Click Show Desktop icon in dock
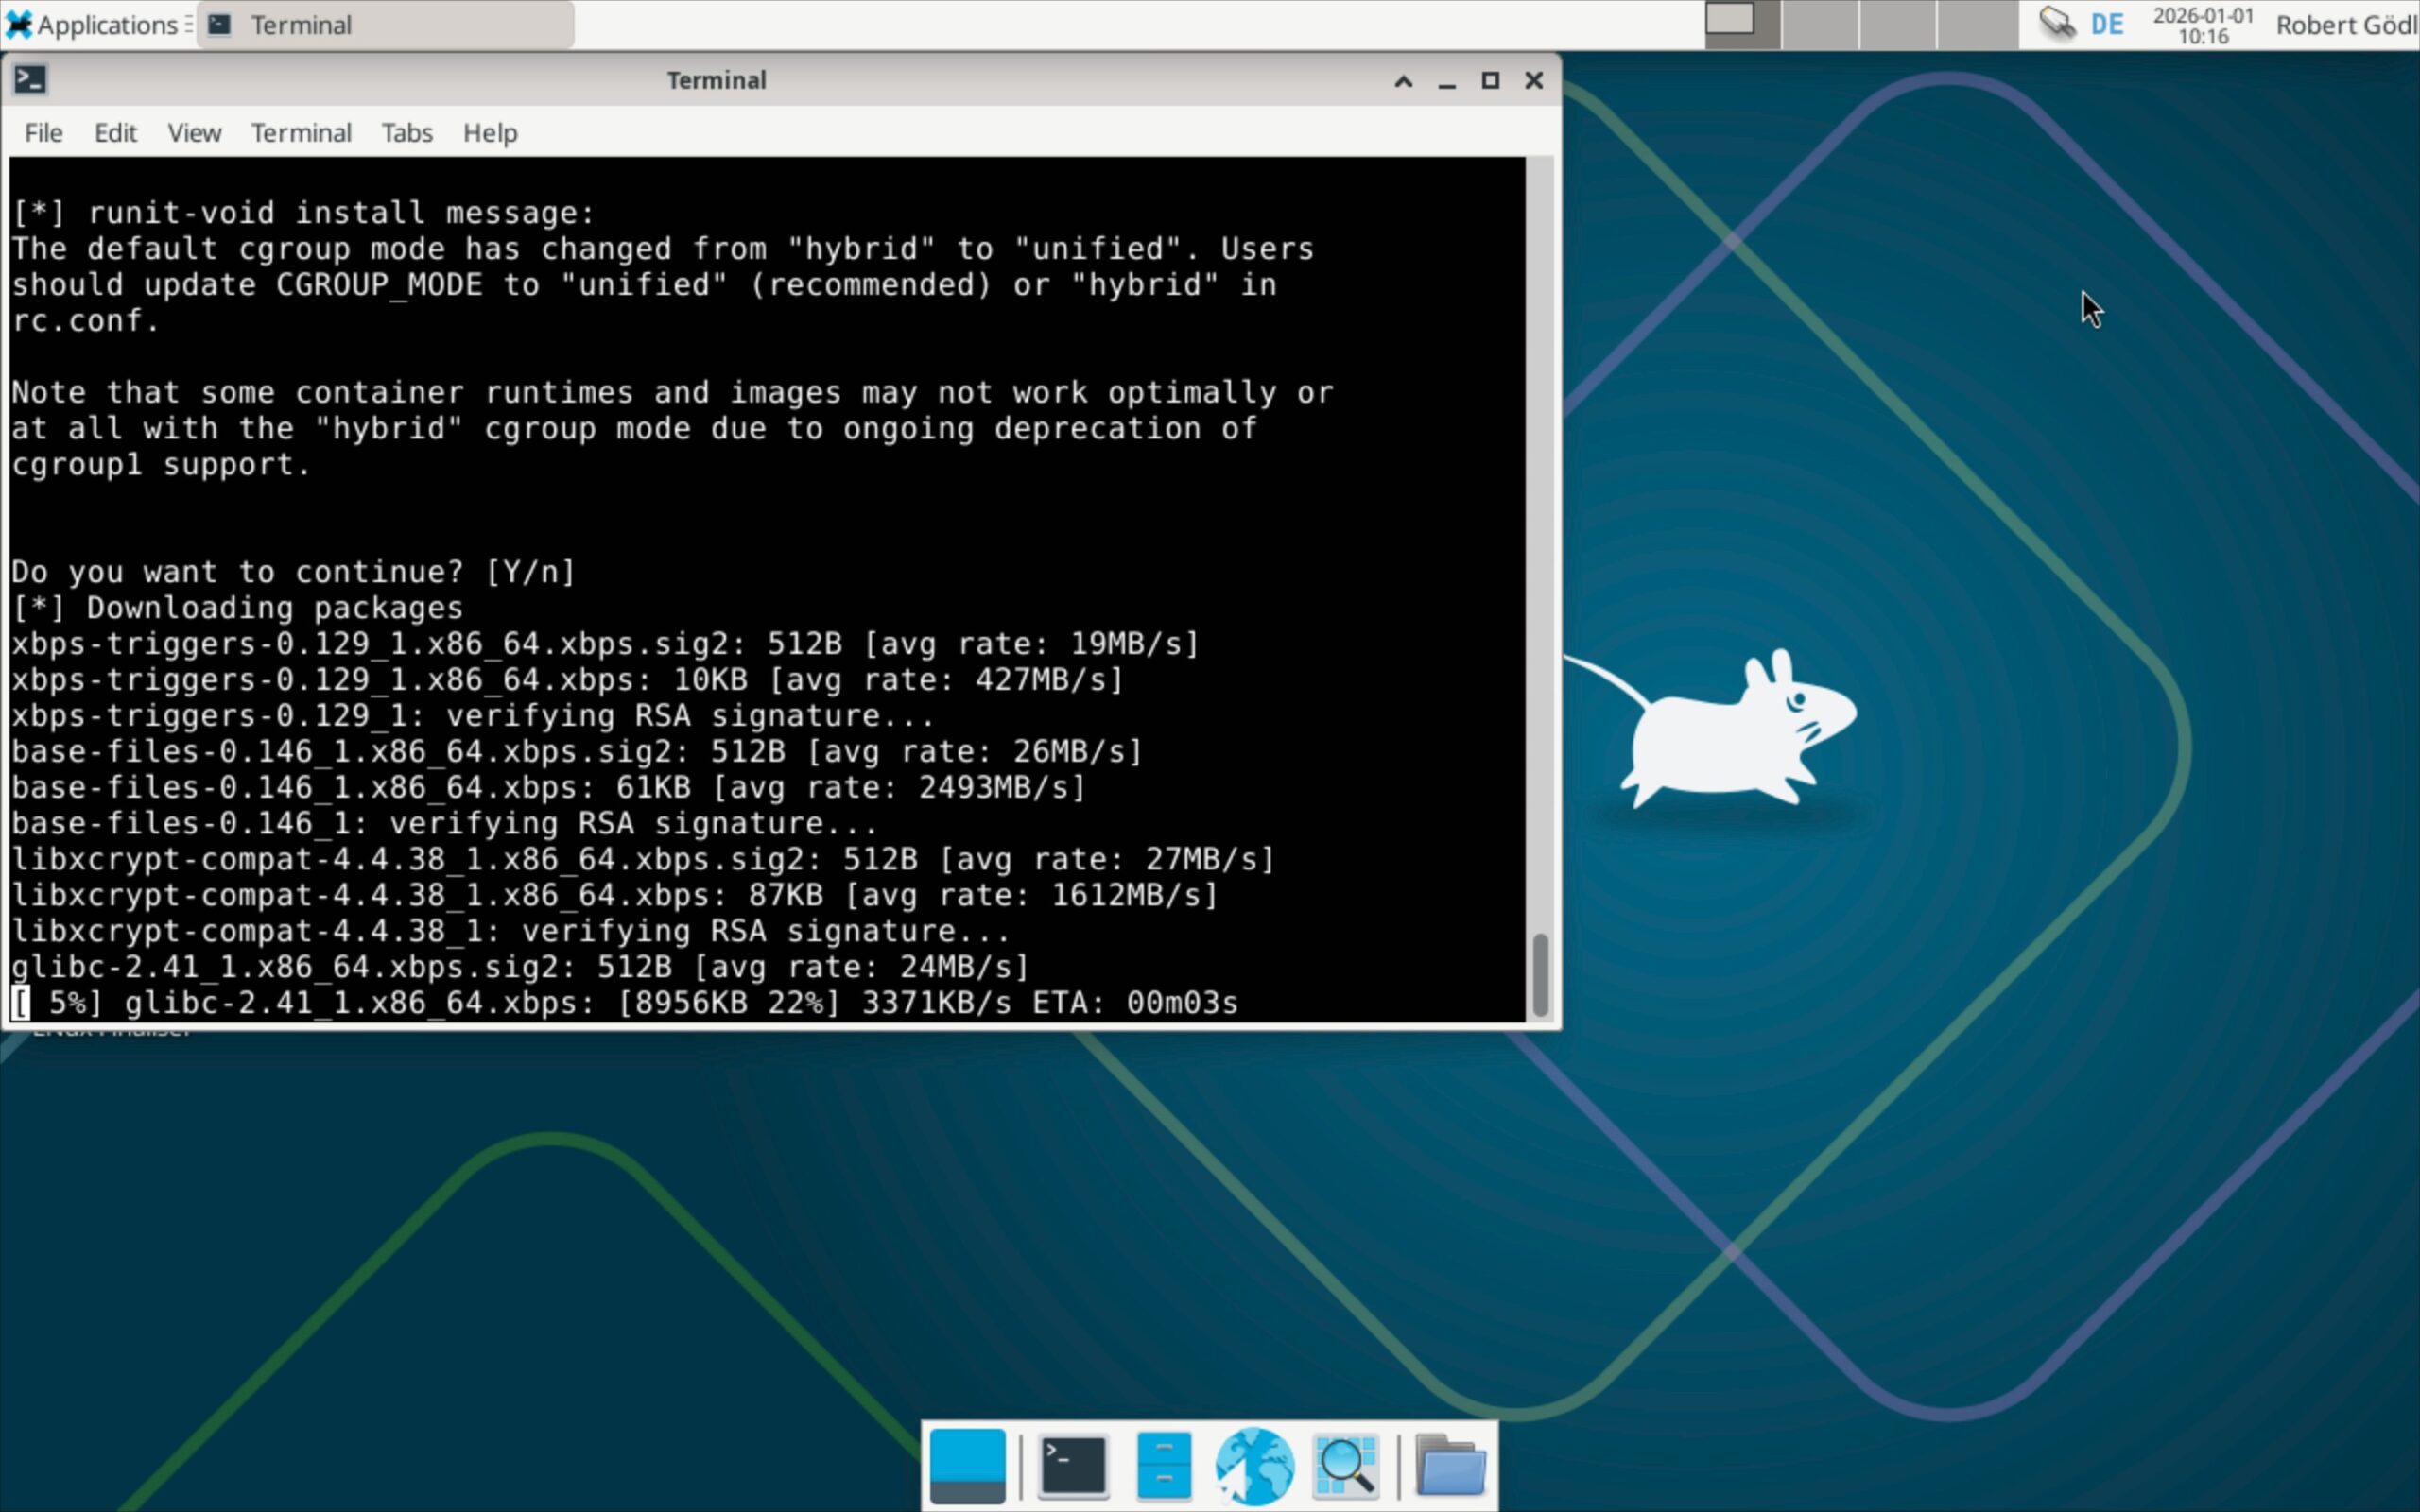2420x1512 pixels. tap(967, 1466)
